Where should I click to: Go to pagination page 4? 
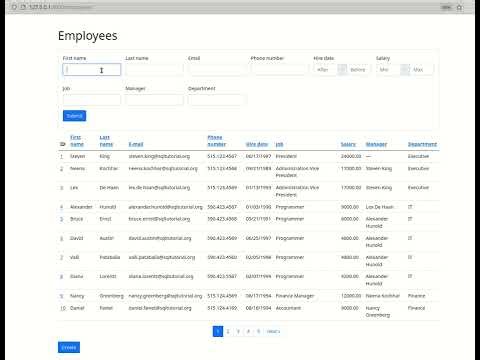[x=248, y=331]
